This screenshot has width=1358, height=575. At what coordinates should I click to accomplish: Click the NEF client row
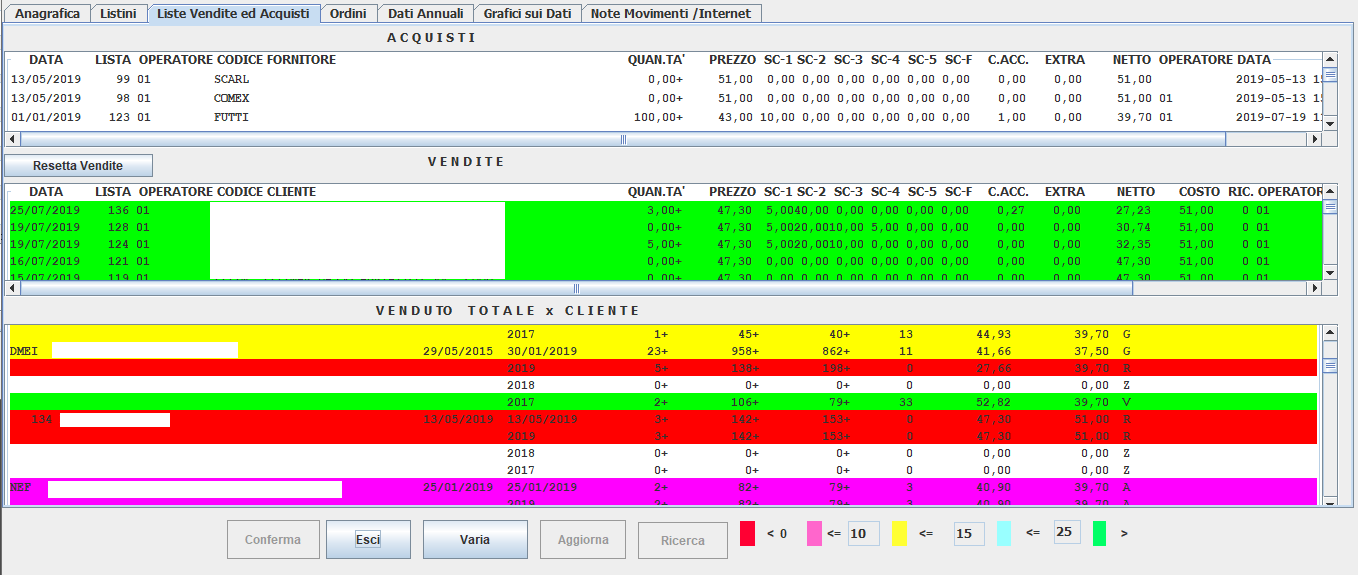(664, 487)
